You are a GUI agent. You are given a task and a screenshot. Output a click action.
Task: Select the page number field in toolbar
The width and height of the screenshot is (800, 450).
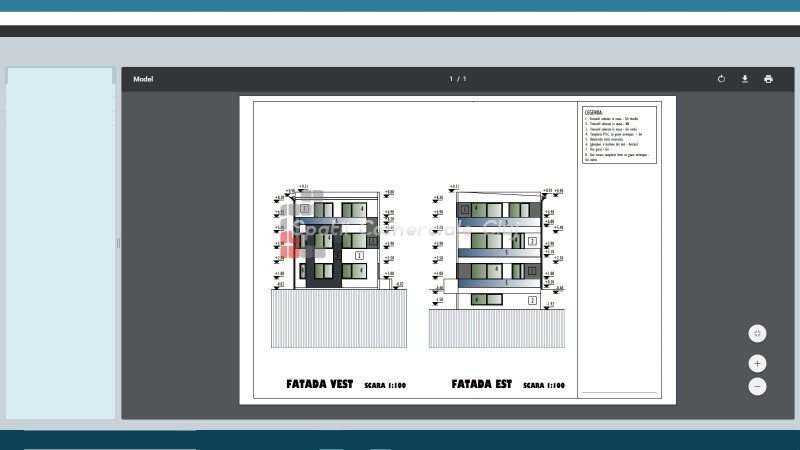point(452,79)
